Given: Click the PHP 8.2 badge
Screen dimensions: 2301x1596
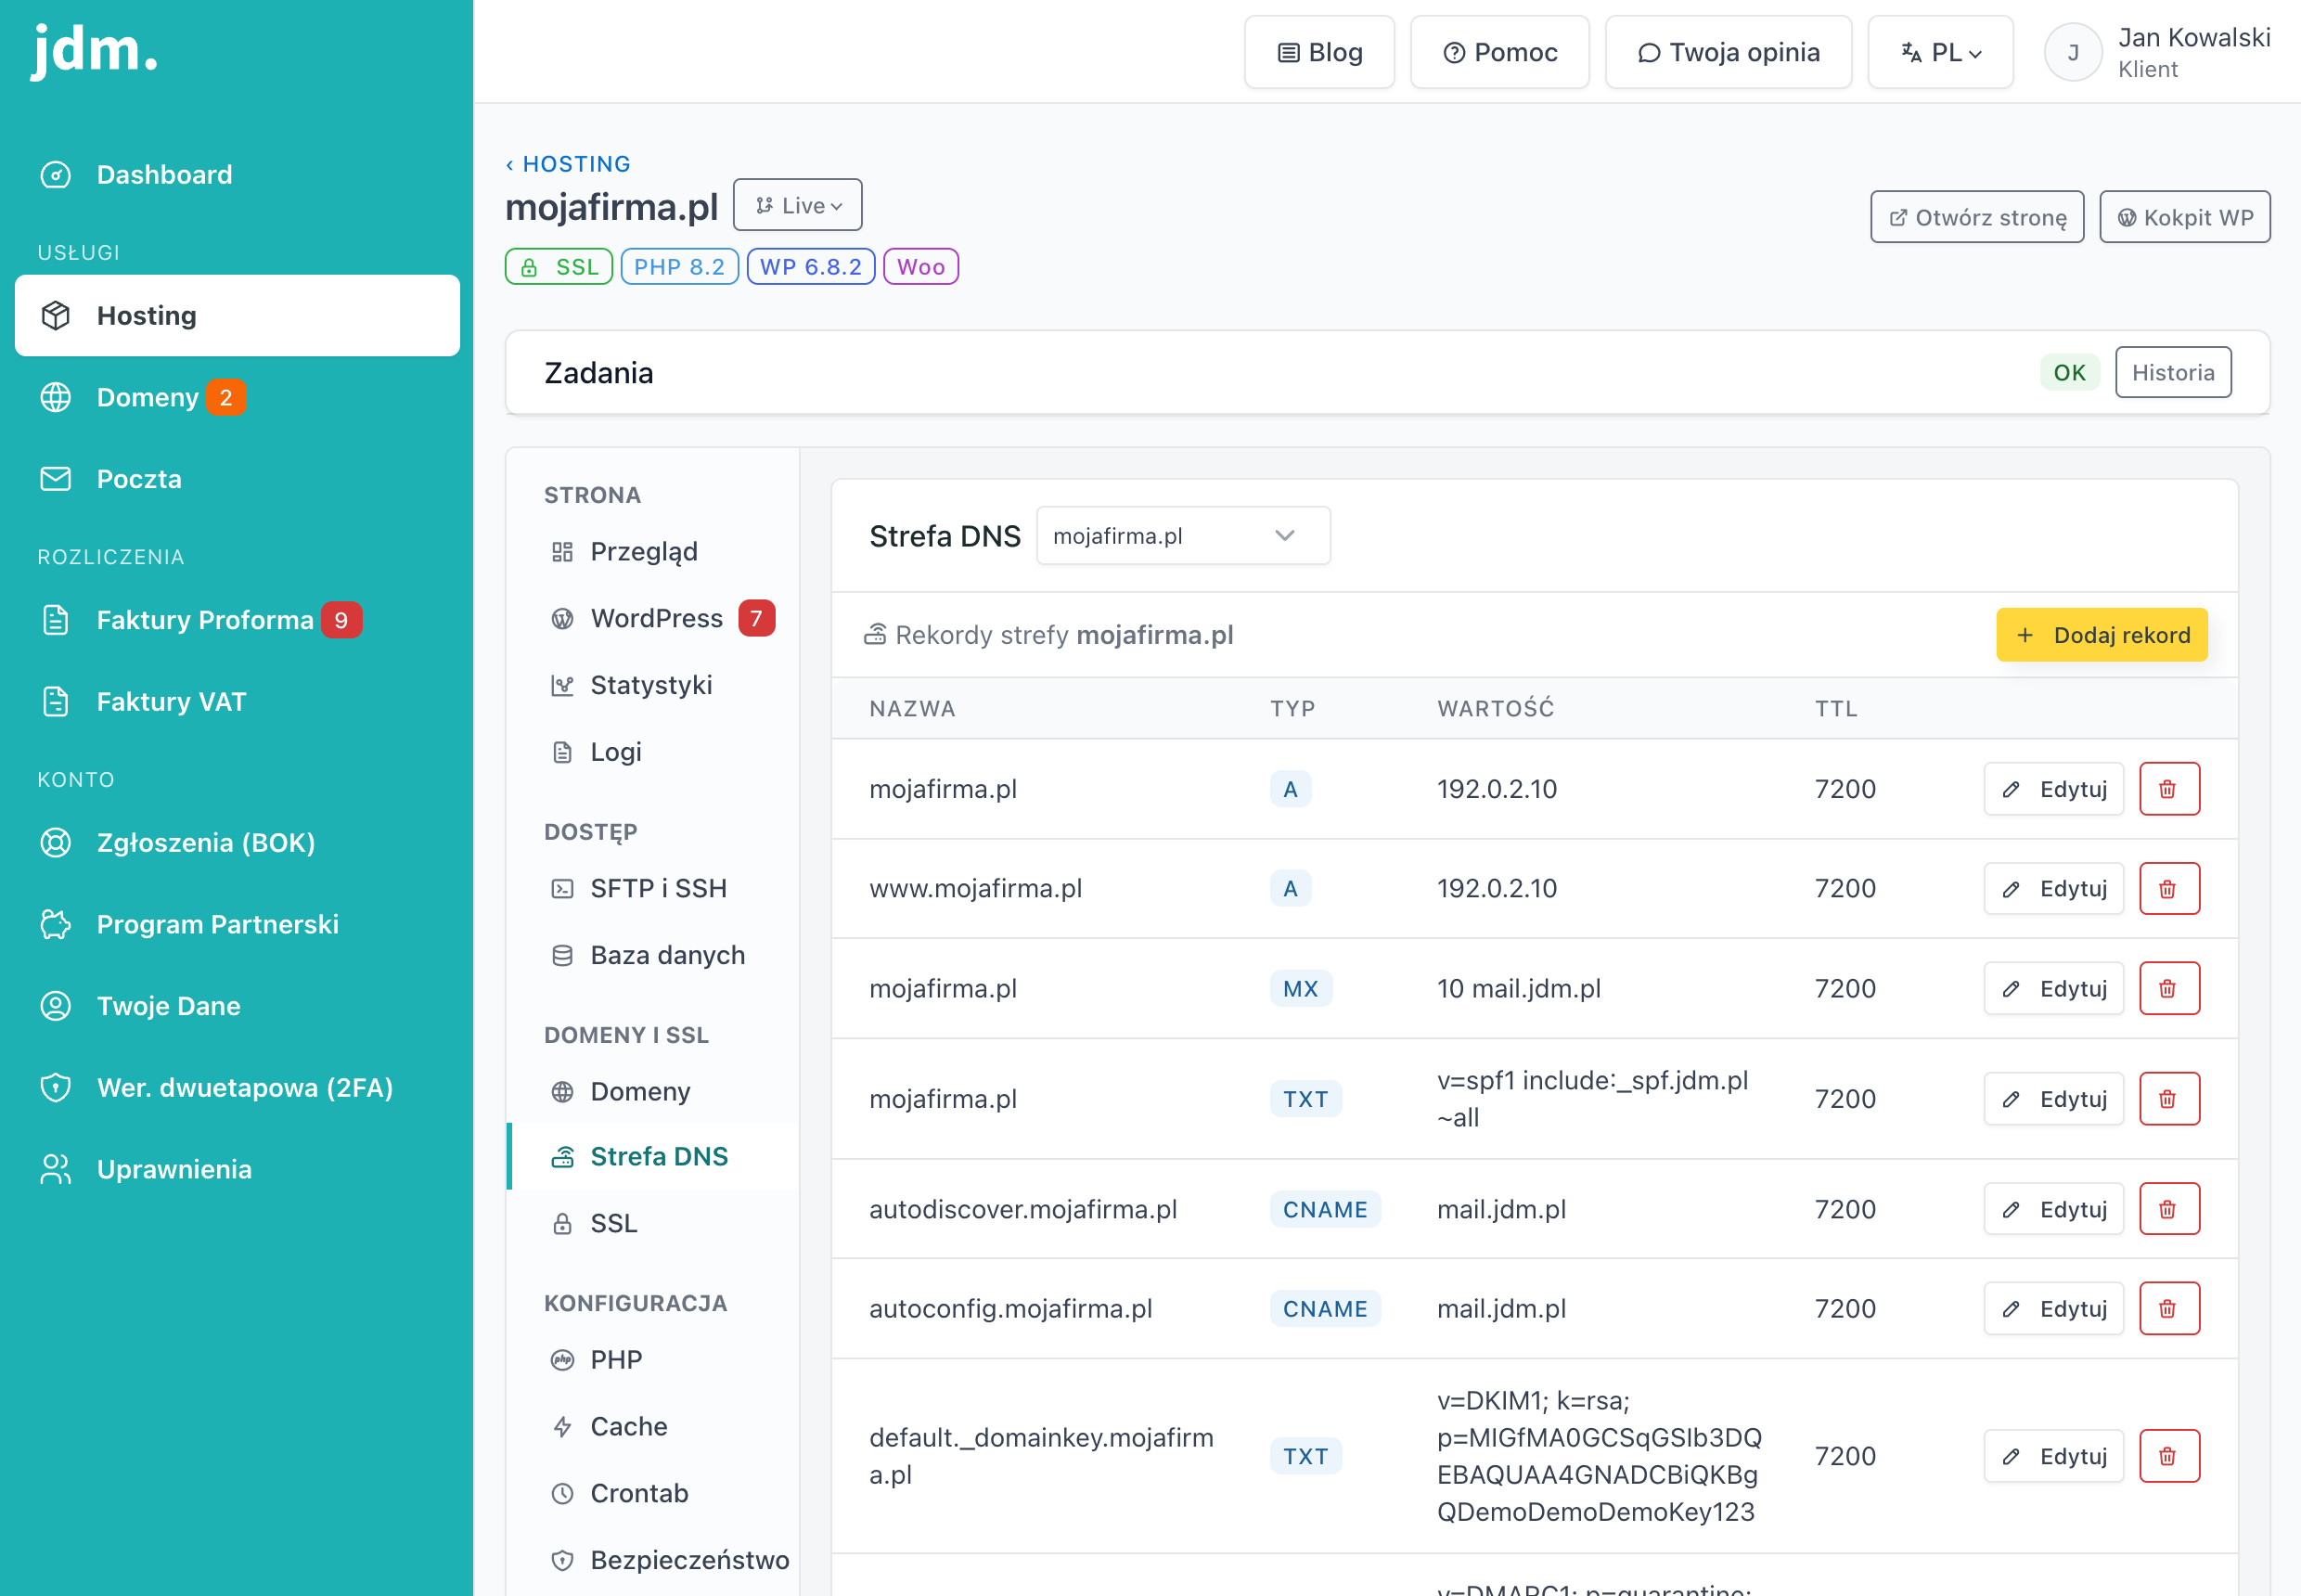Looking at the screenshot, I should [x=679, y=267].
